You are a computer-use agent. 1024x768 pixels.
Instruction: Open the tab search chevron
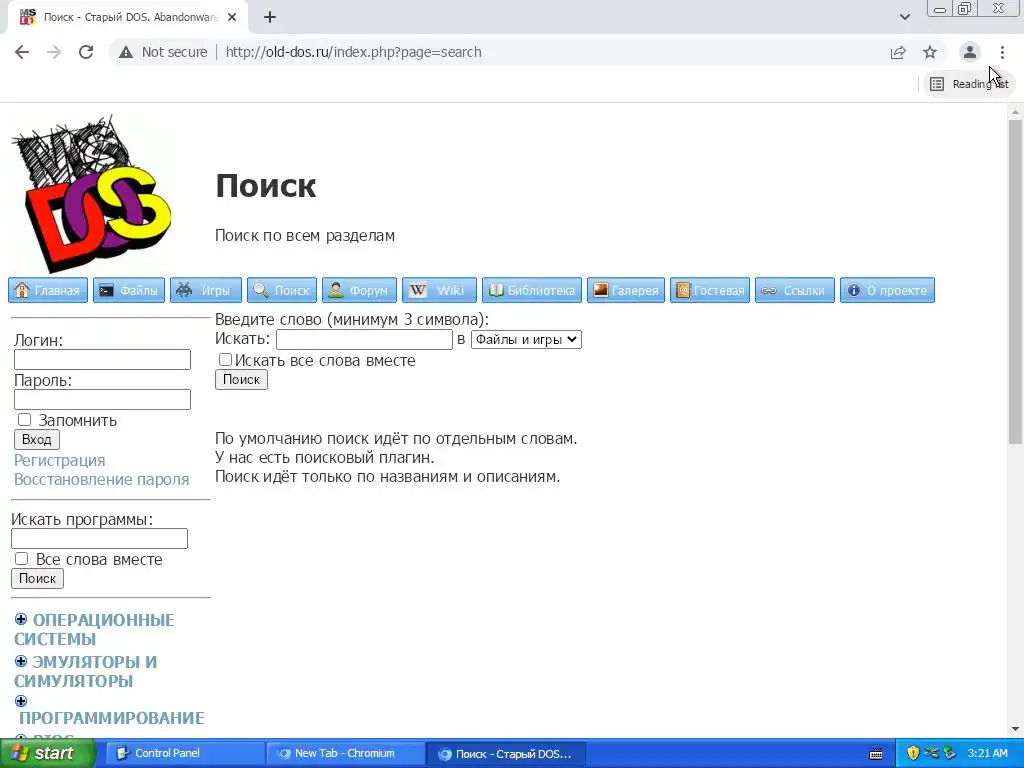(x=904, y=17)
